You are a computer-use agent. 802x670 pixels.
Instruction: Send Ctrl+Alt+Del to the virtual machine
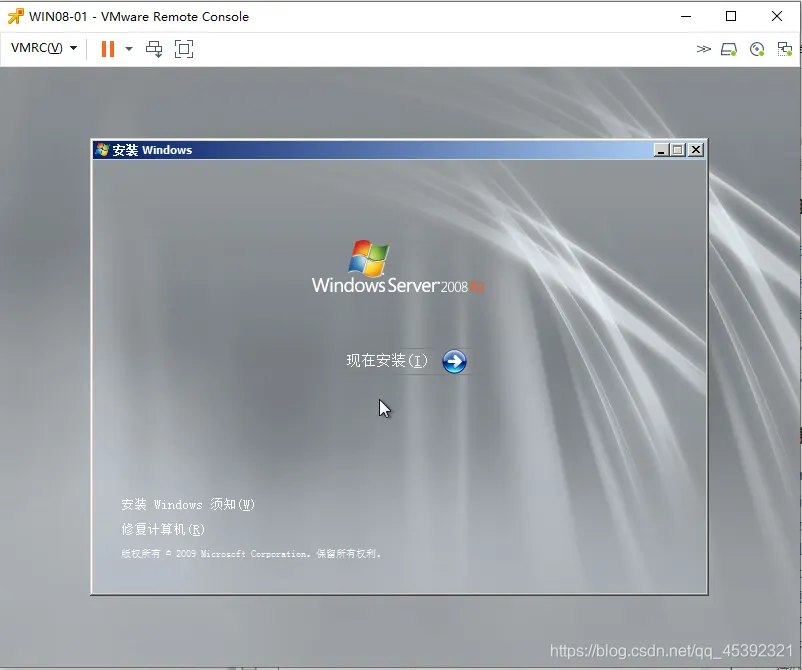click(154, 49)
